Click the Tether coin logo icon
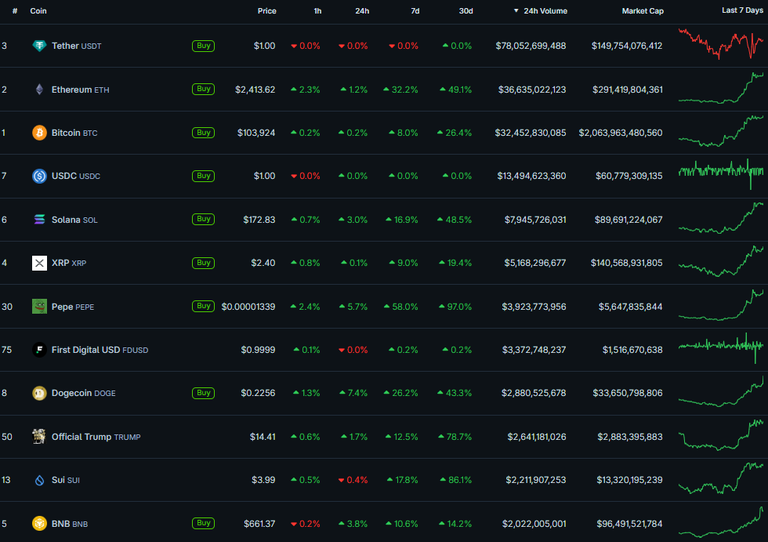This screenshot has height=542, width=768. point(39,46)
